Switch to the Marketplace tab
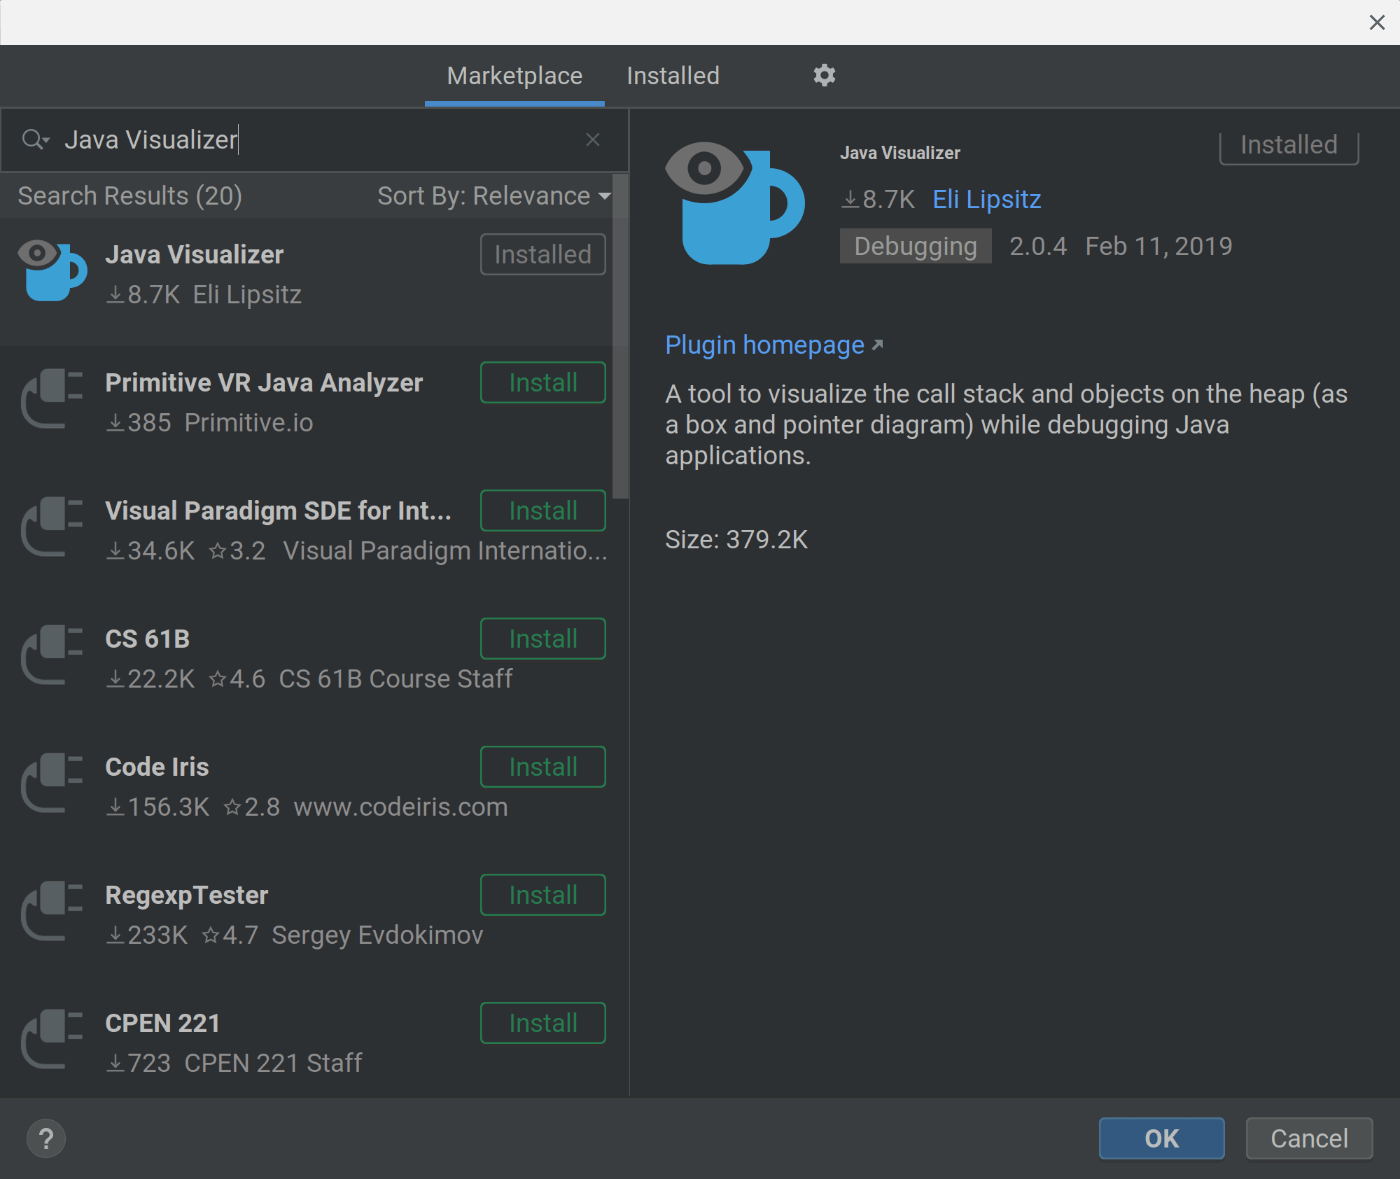 point(515,76)
